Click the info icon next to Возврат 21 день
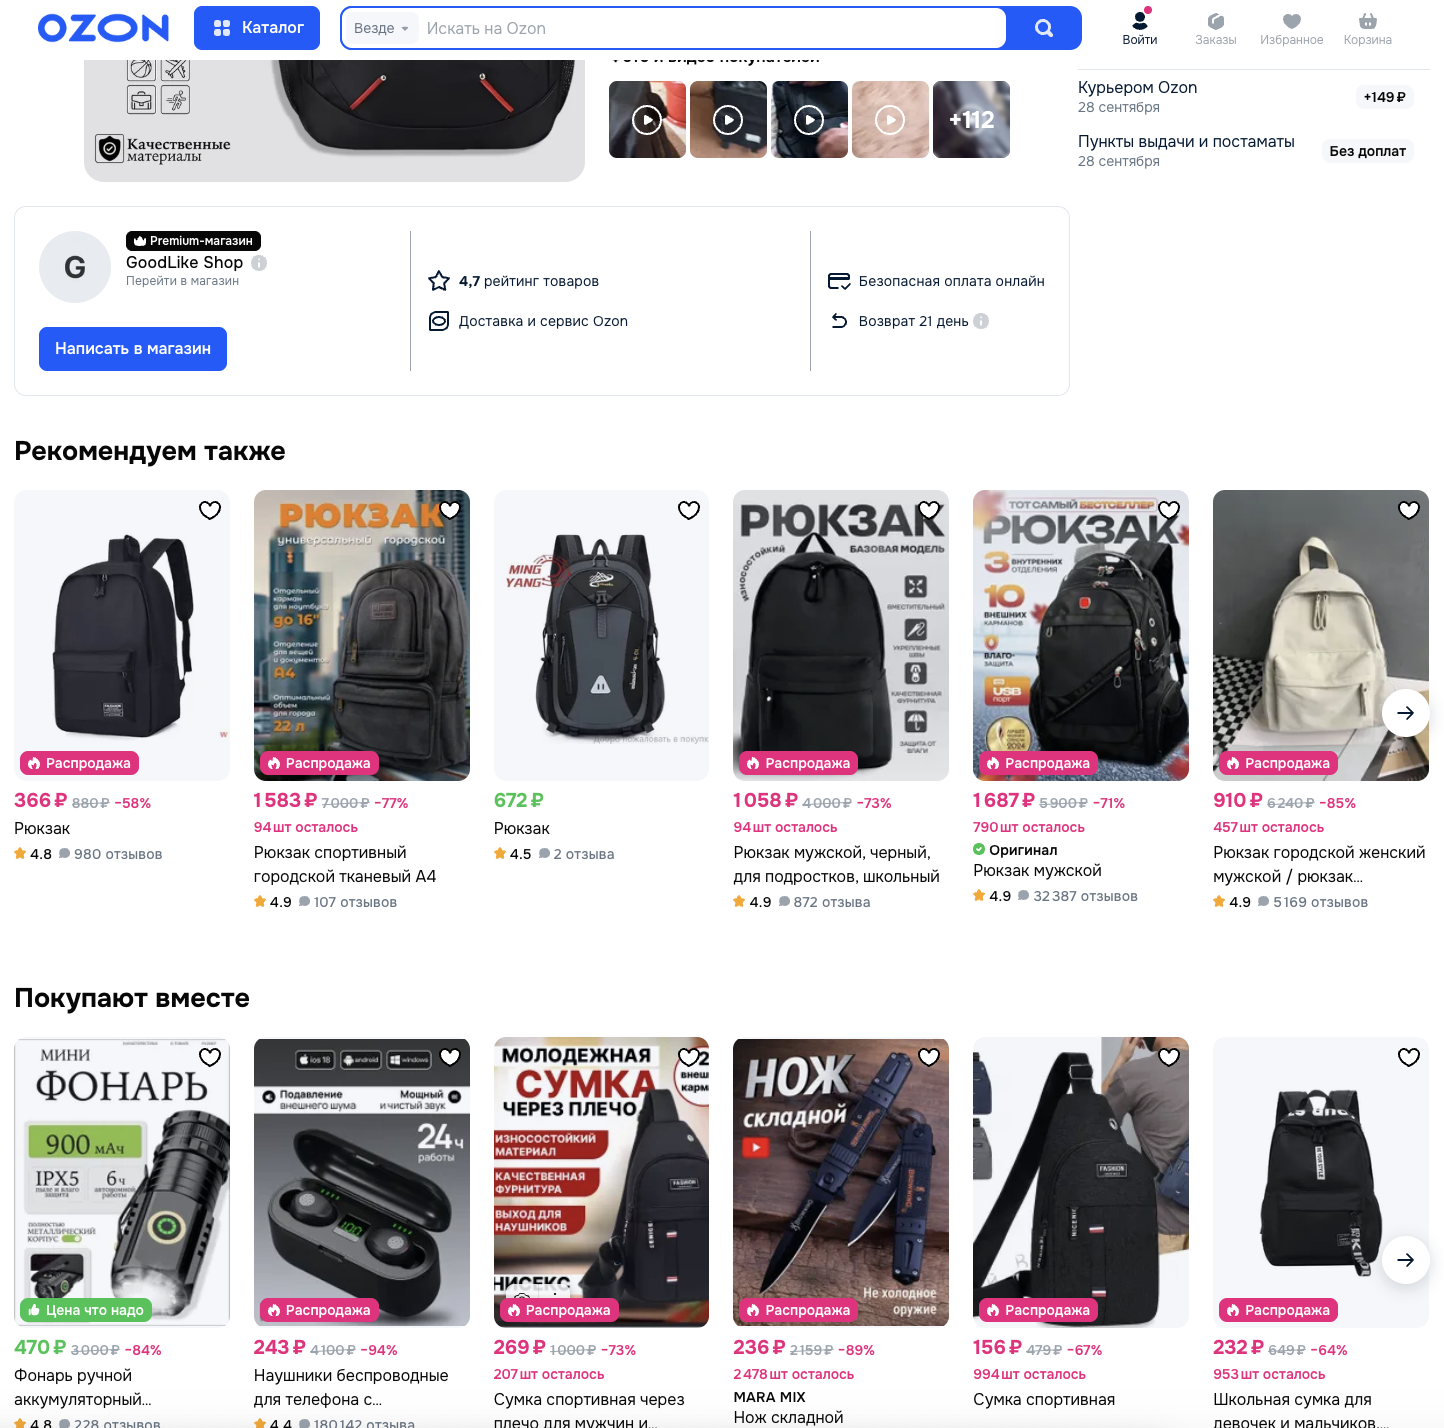The image size is (1444, 1428). point(981,321)
